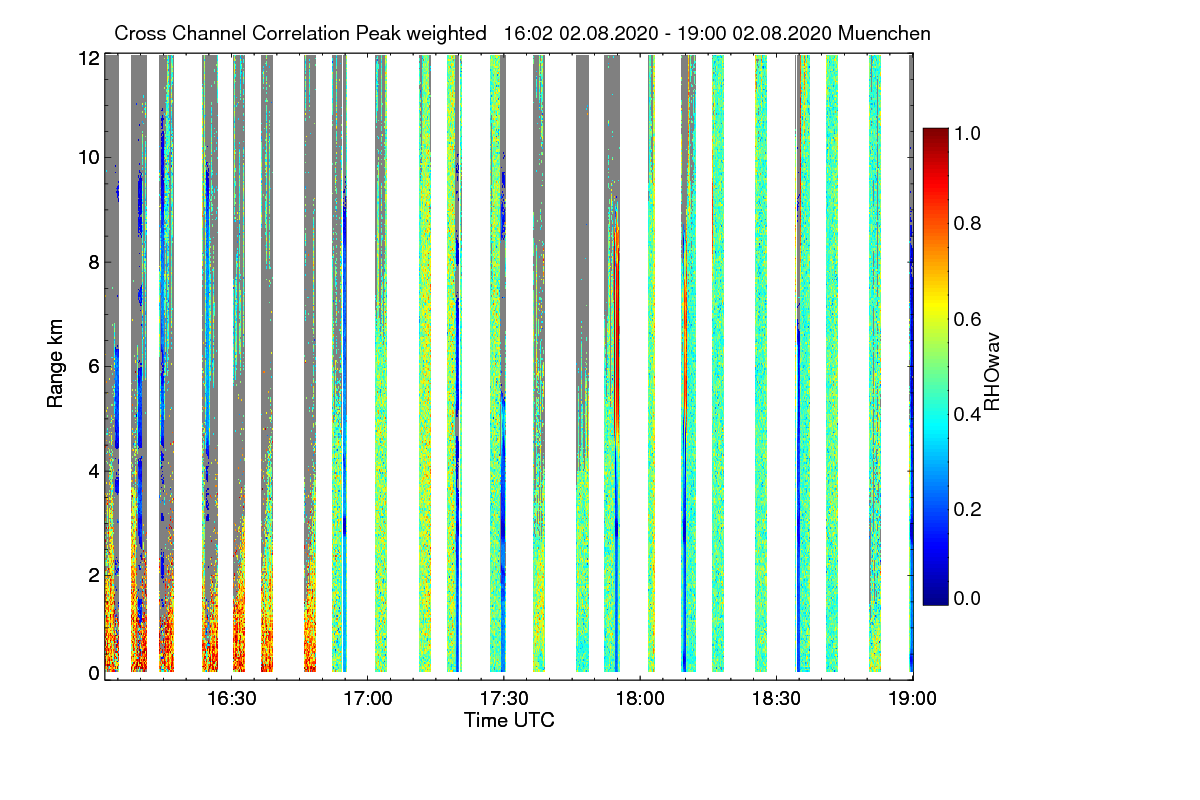Click the 1.0 colorbar value

click(966, 132)
